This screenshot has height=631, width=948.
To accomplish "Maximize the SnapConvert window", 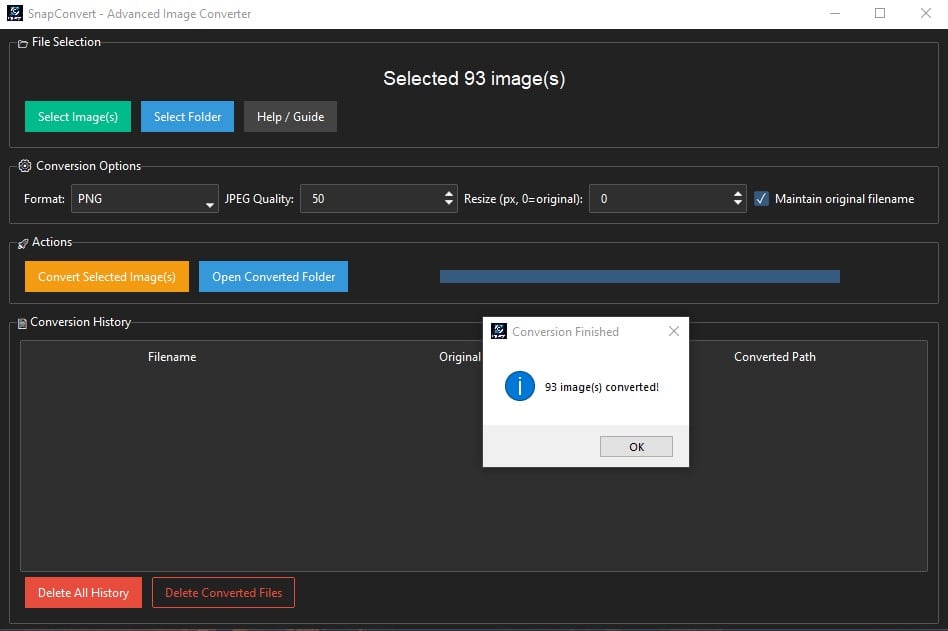I will point(880,13).
